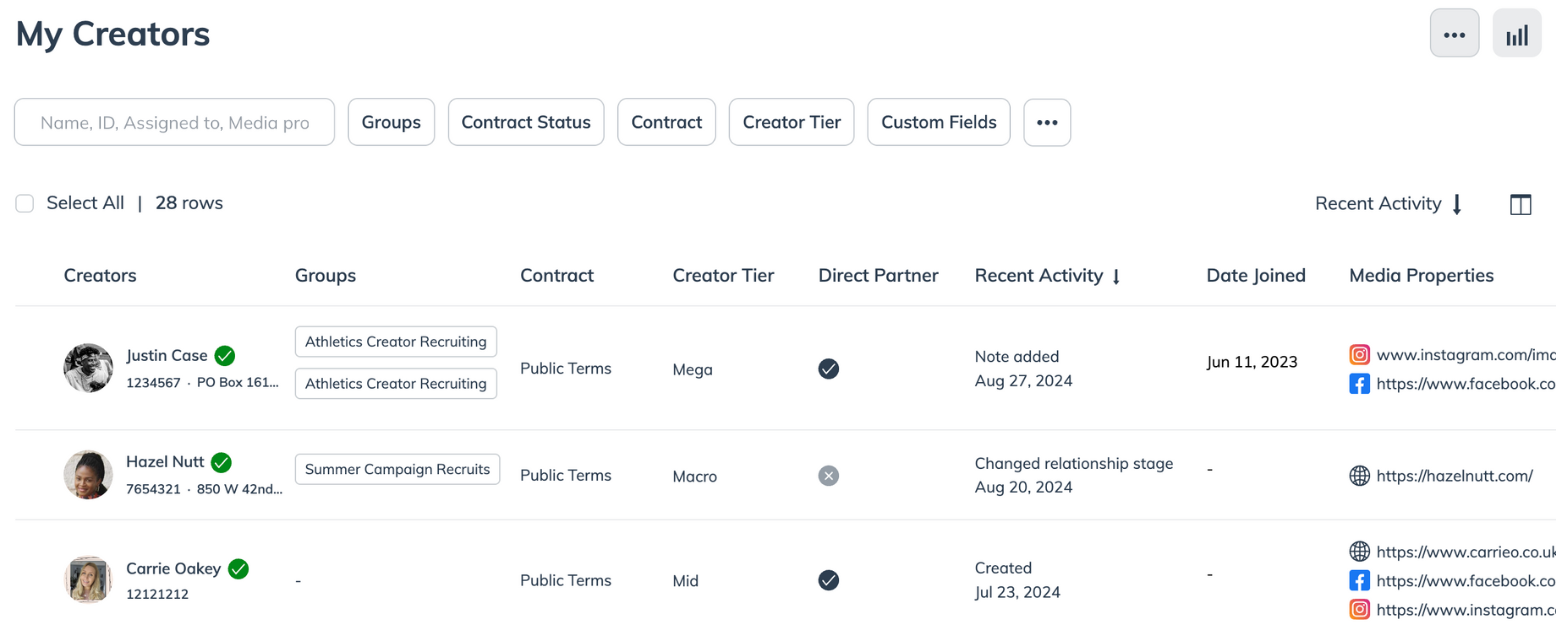Open the Contract Status filter dropdown
The image size is (1556, 638).
coord(526,122)
